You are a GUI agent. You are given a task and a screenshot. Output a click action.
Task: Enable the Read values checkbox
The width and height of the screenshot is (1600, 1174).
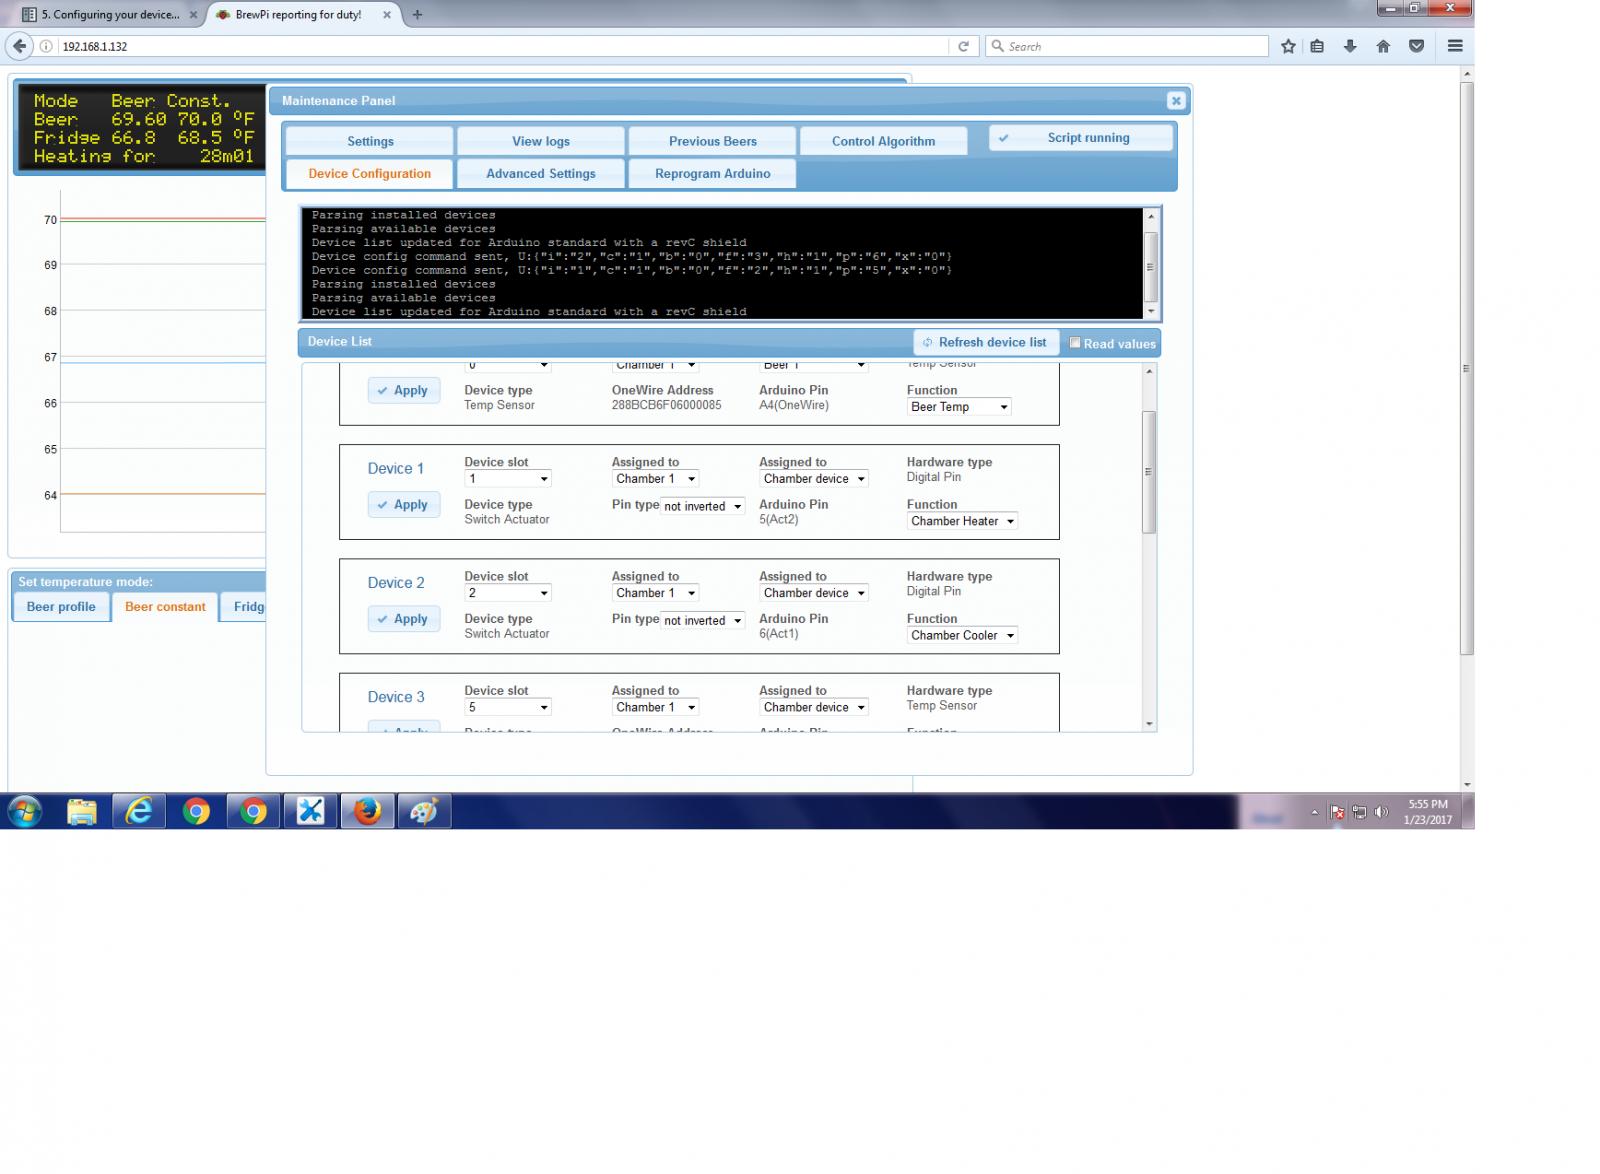pyautogui.click(x=1075, y=343)
